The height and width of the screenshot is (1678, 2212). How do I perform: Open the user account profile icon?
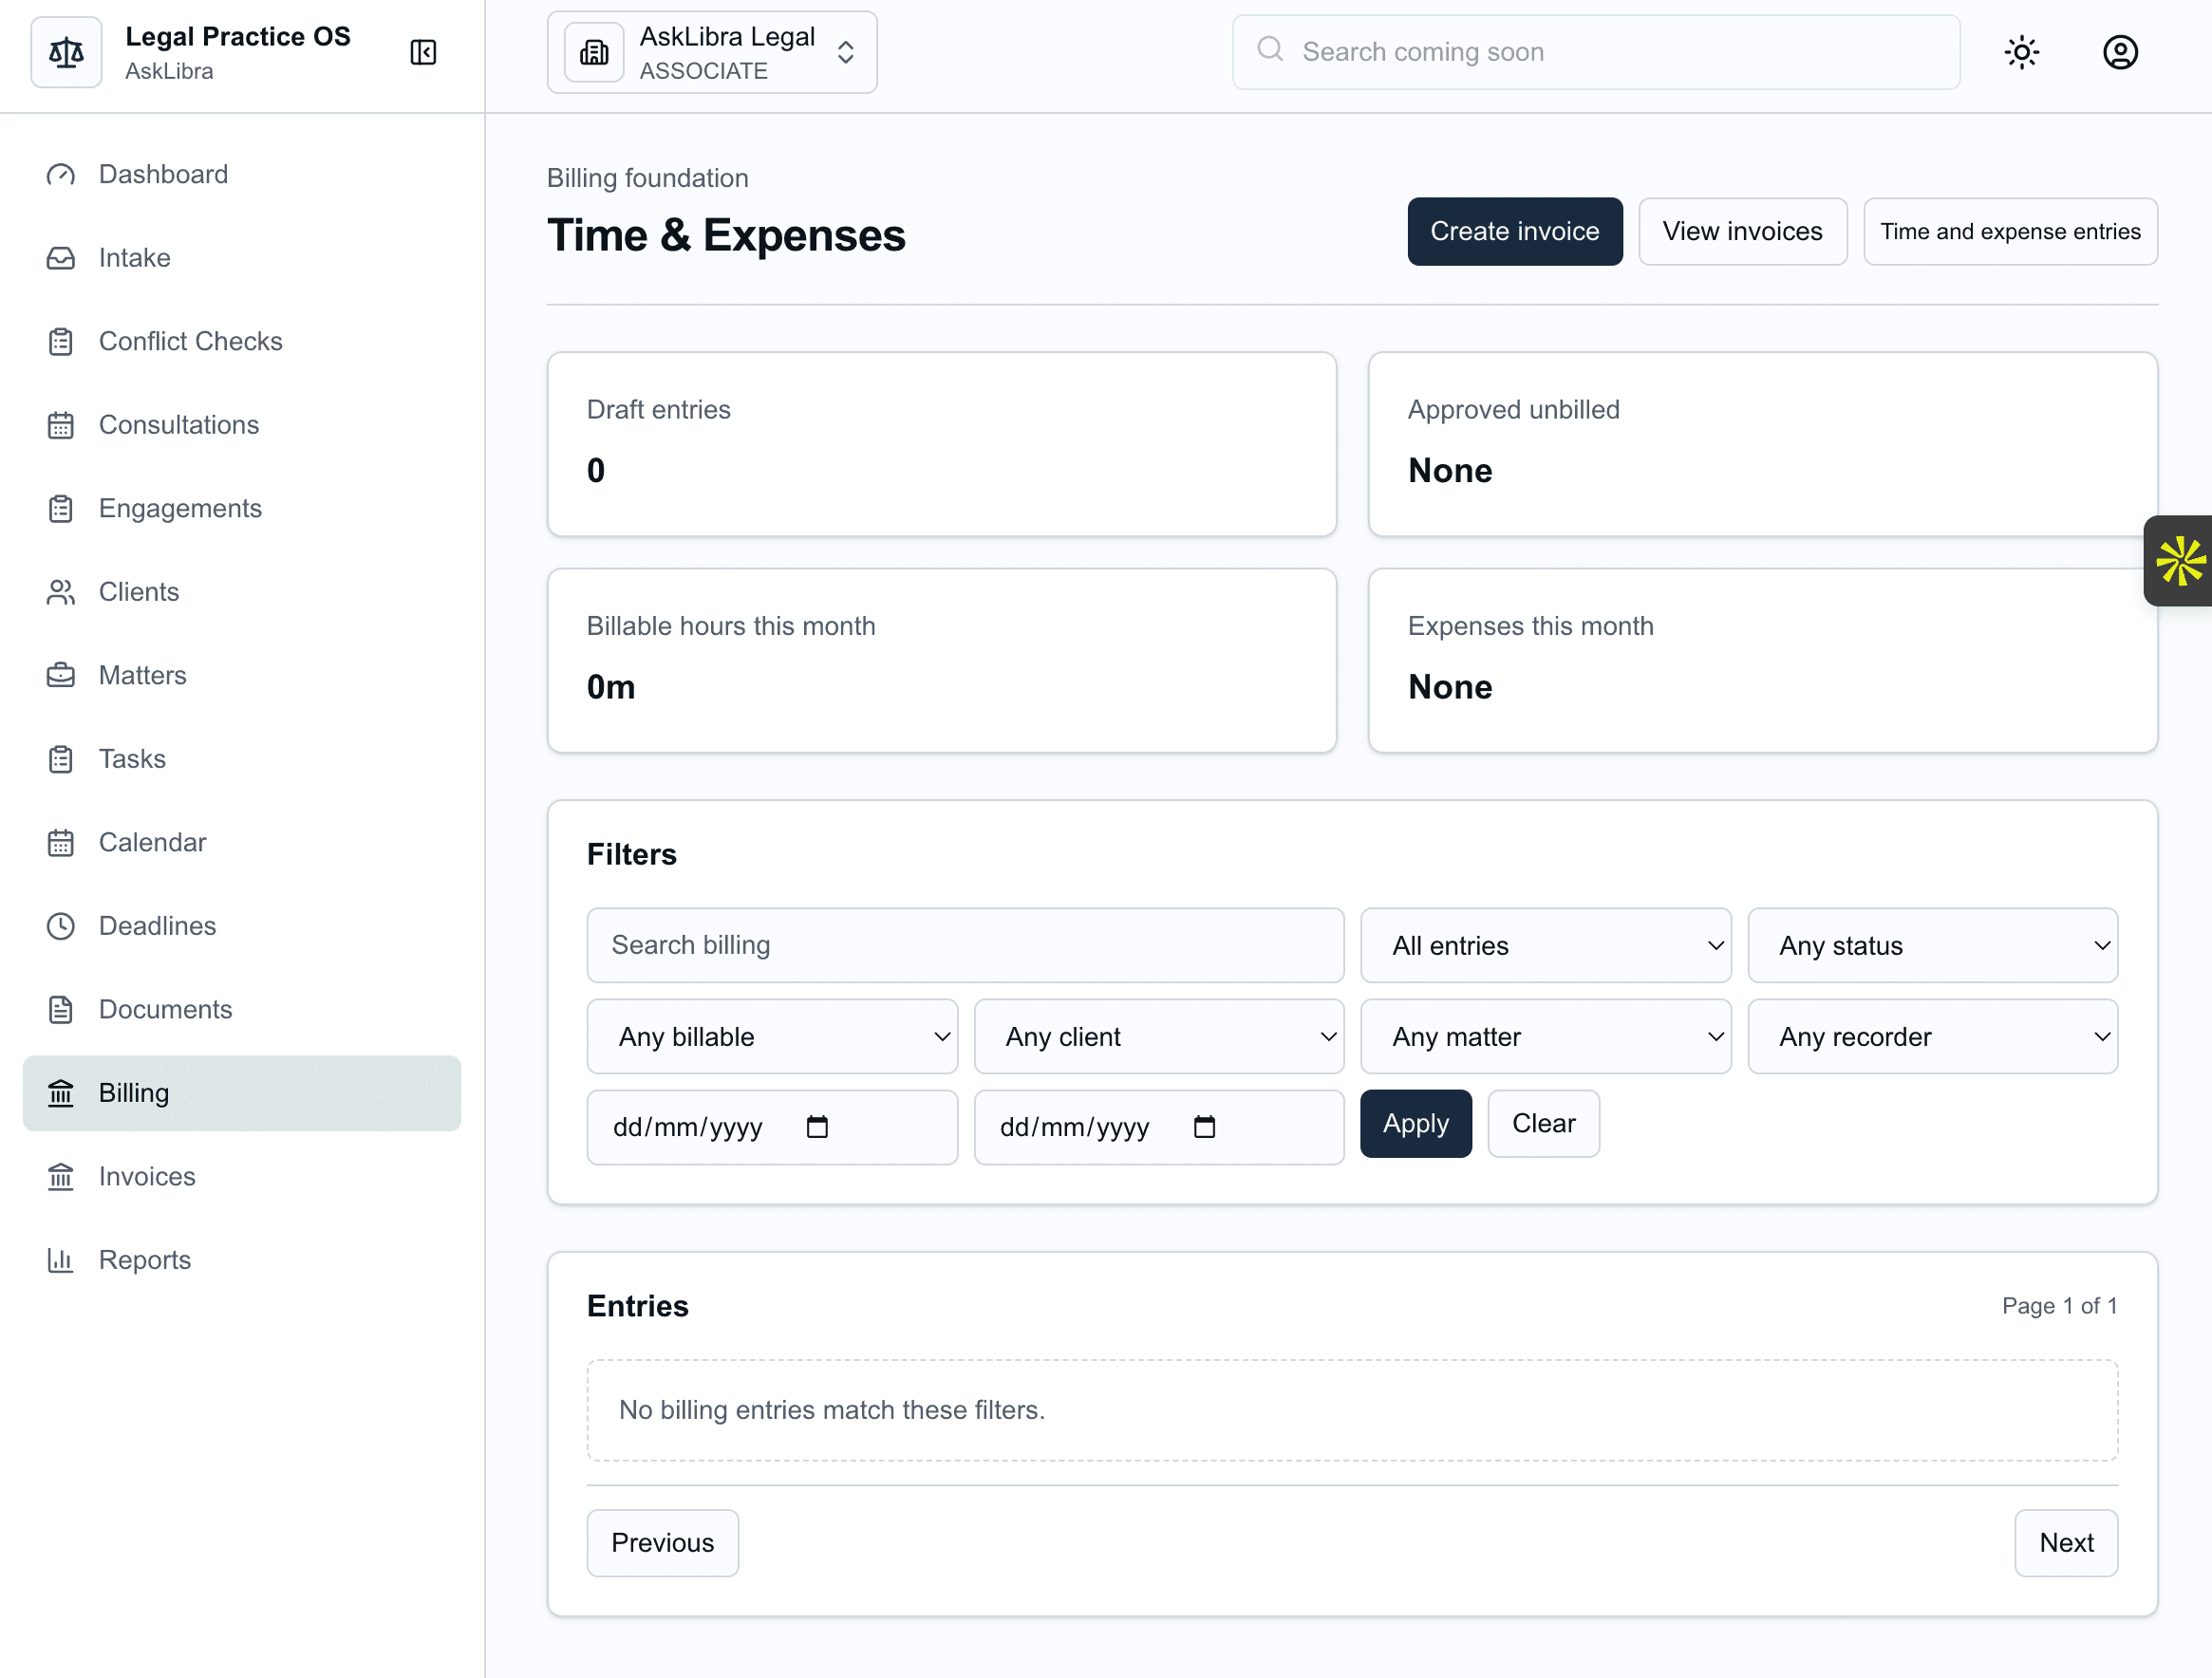pyautogui.click(x=2120, y=52)
